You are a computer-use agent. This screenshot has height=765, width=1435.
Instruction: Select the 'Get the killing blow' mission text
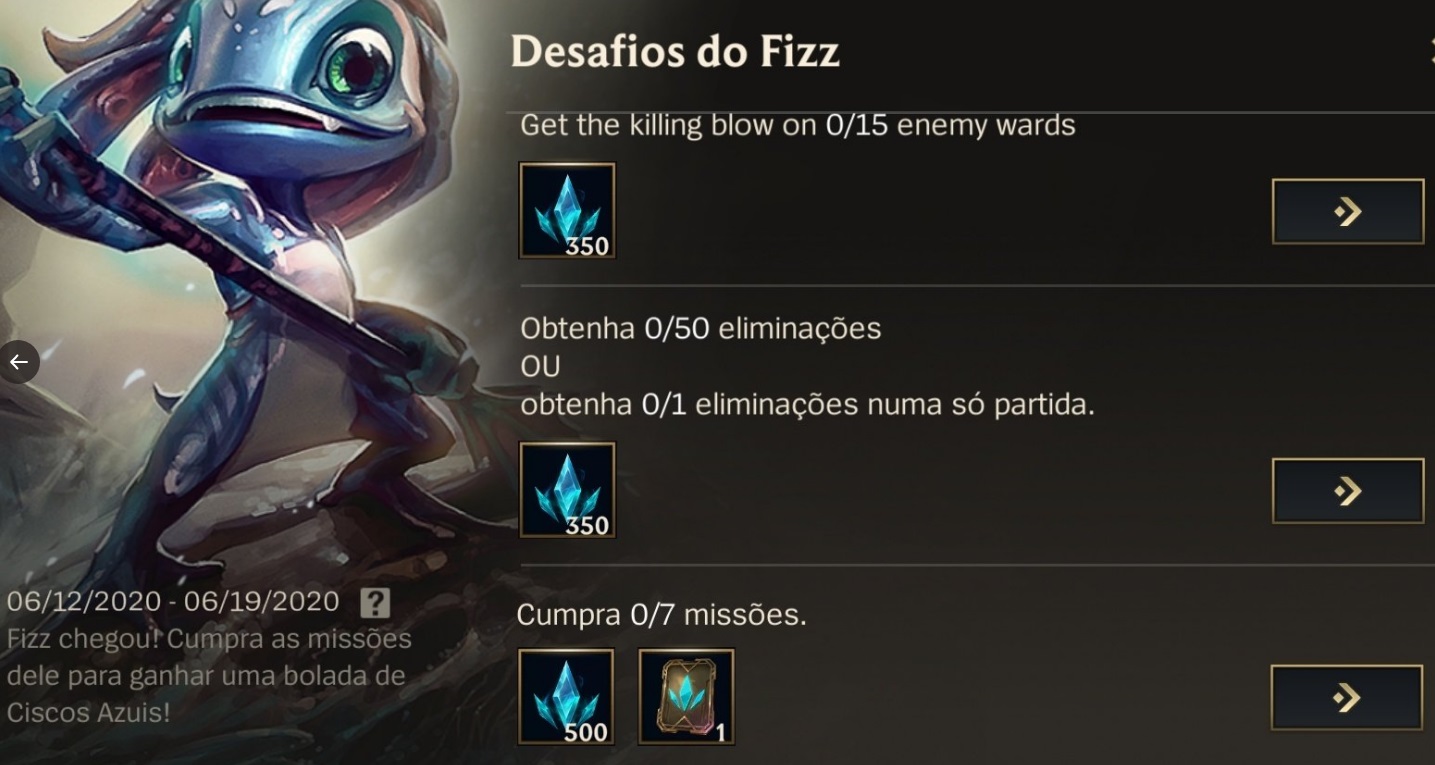(x=798, y=126)
